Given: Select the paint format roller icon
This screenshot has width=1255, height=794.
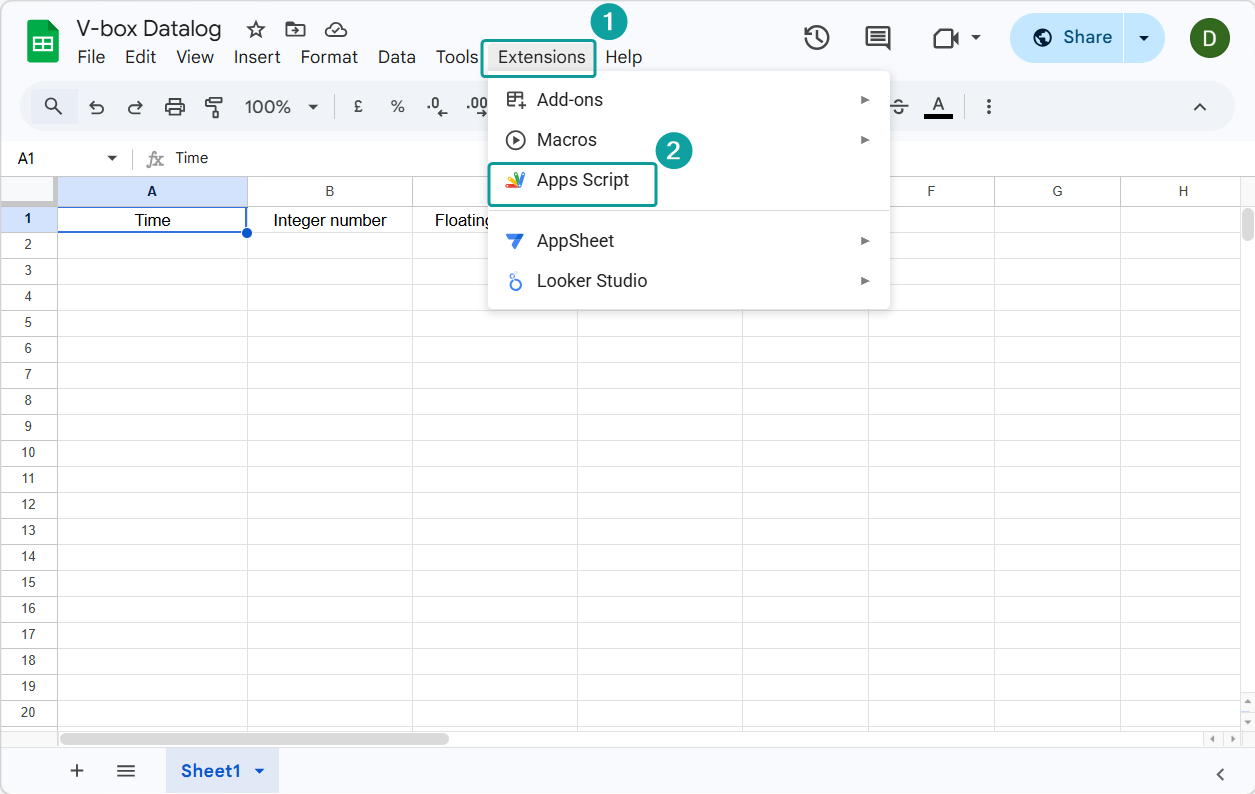Looking at the screenshot, I should pyautogui.click(x=213, y=107).
